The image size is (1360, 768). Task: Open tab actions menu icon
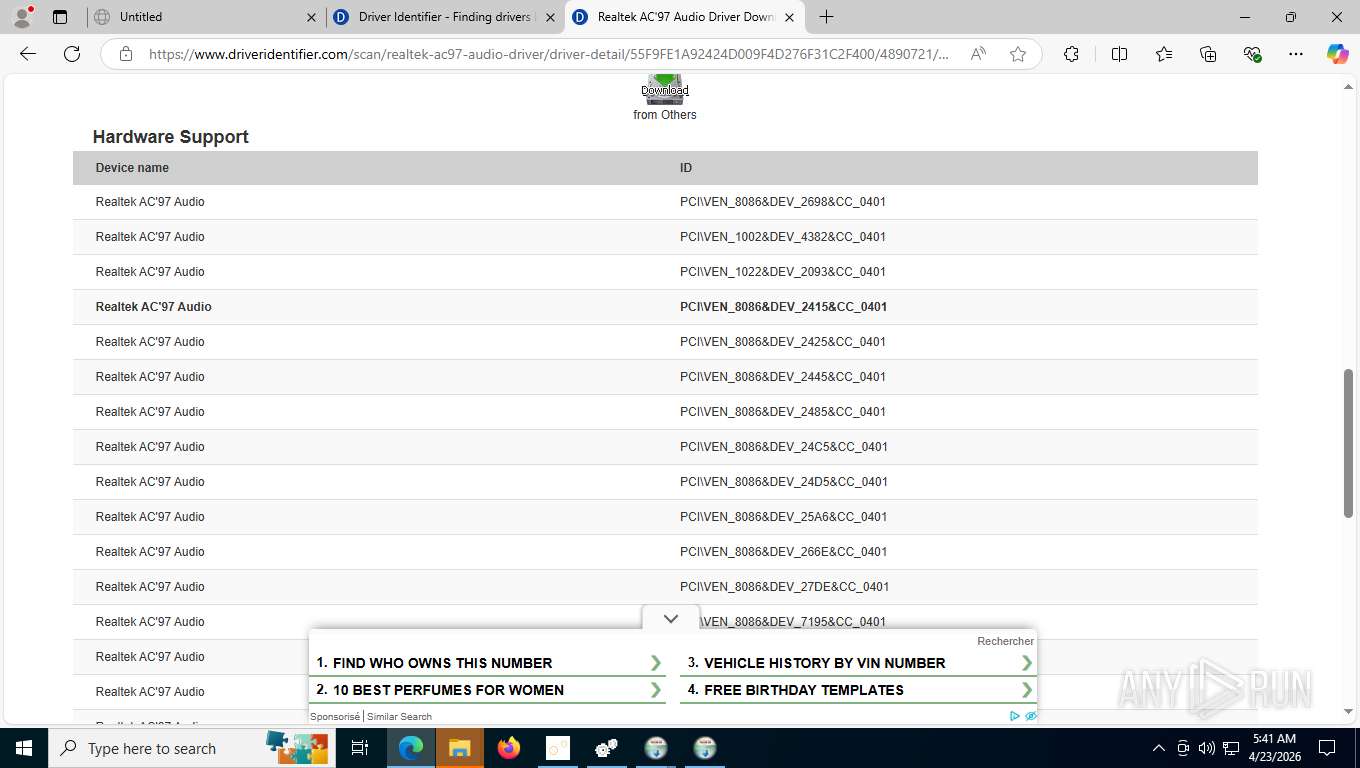60,17
